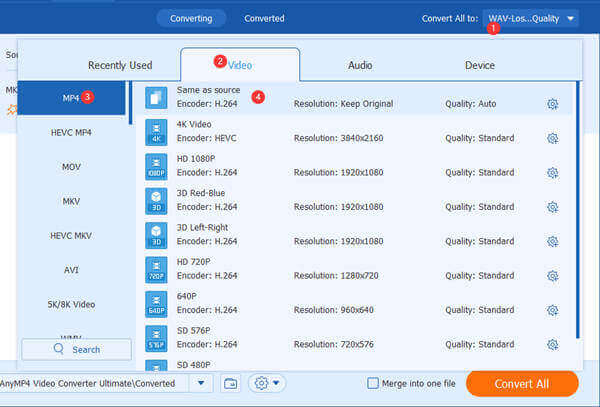Select the 'HD 720P' preset row text
The image size is (600, 407).
tap(194, 262)
